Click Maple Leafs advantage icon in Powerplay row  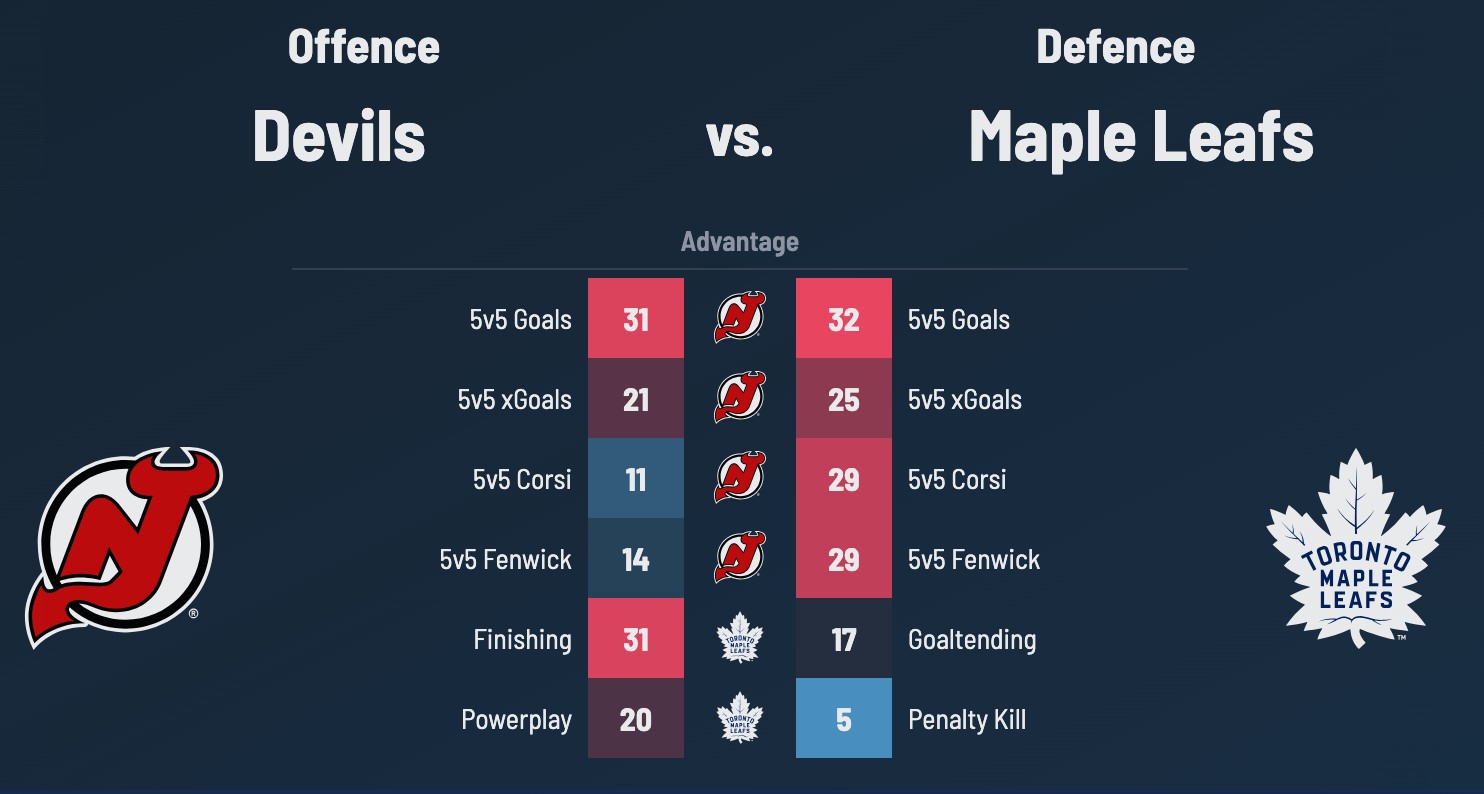coord(740,718)
